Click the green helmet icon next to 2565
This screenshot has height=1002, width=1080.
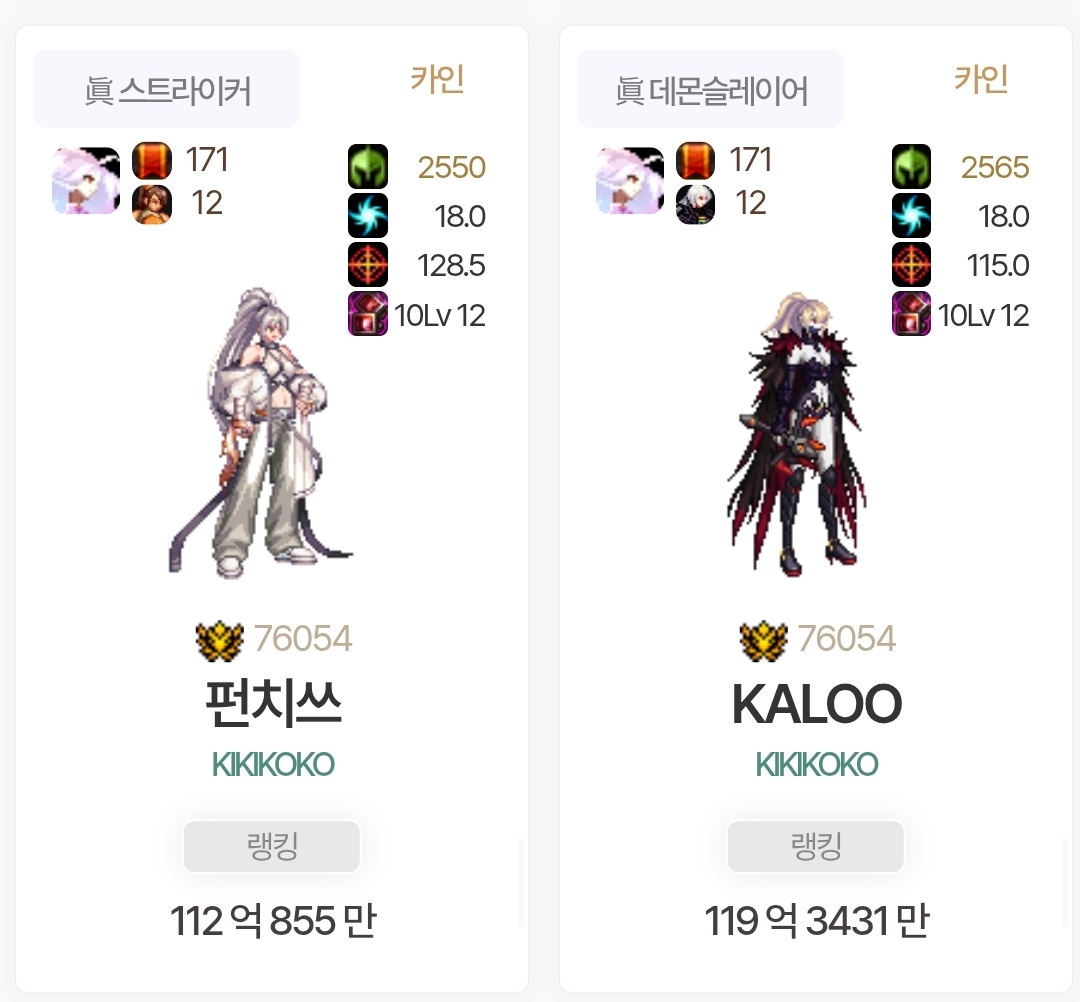coord(911,166)
